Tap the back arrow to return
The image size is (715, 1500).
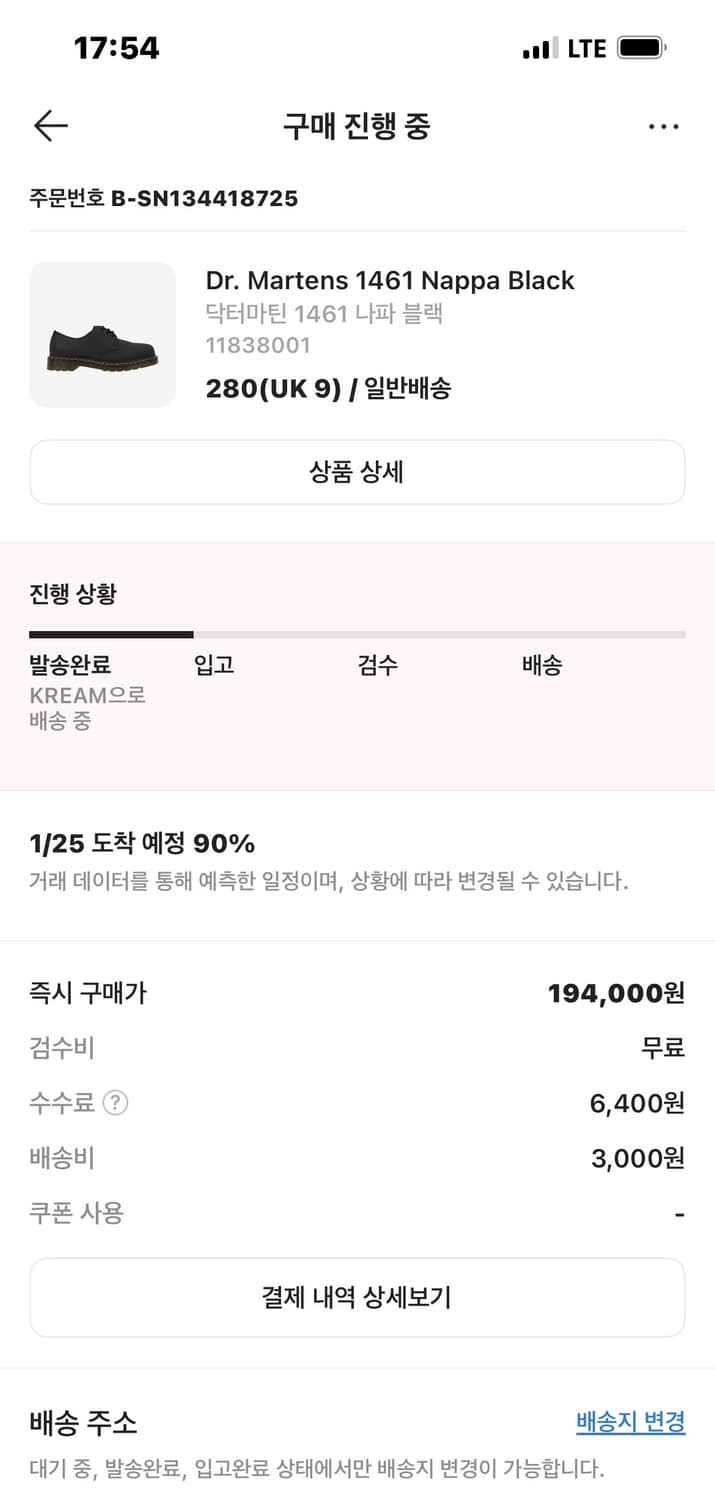coord(48,126)
